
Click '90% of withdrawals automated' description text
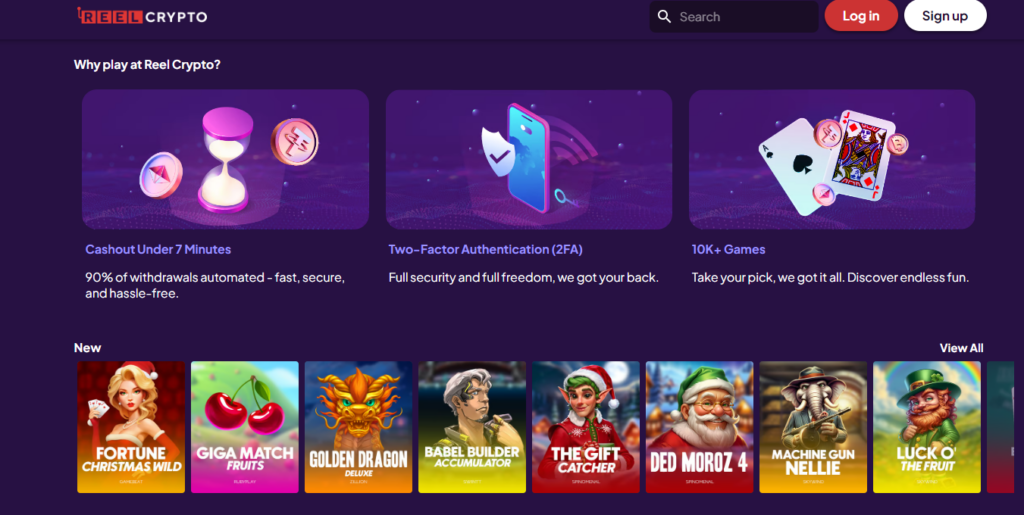coord(215,285)
